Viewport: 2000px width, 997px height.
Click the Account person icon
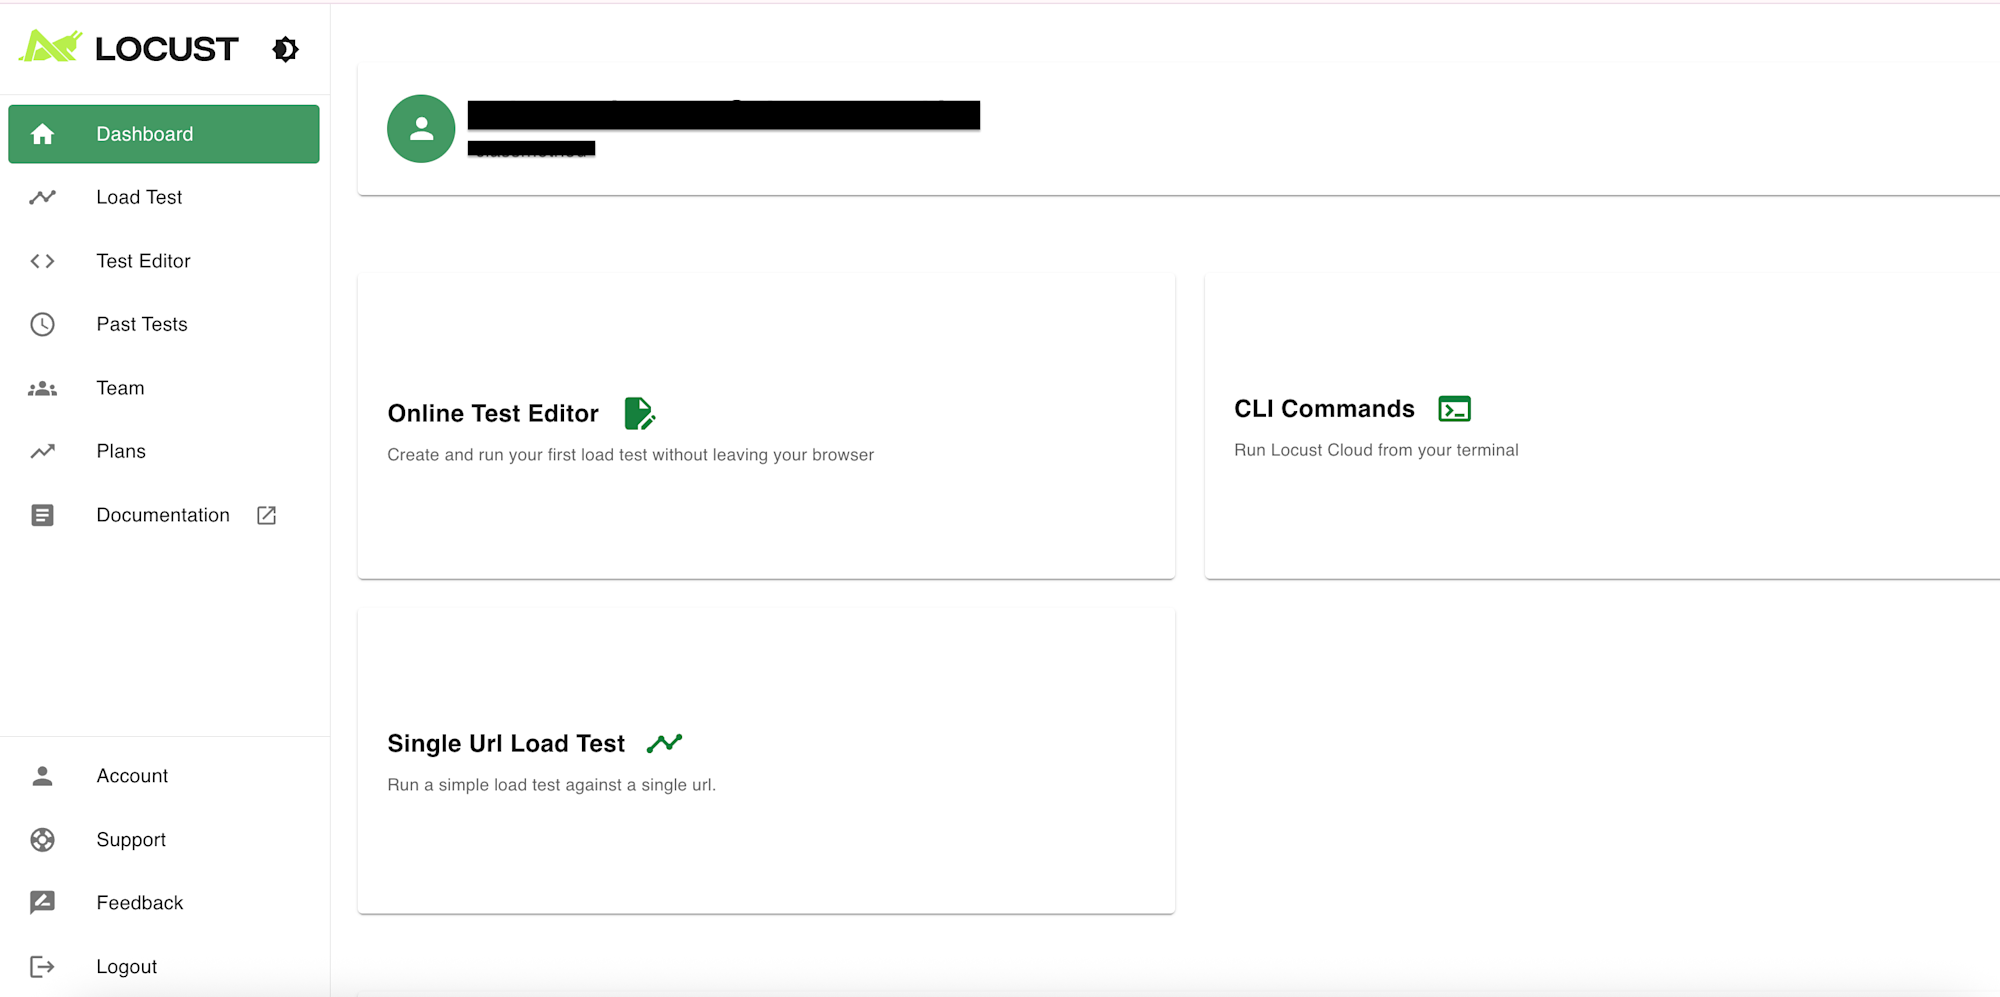tap(42, 776)
